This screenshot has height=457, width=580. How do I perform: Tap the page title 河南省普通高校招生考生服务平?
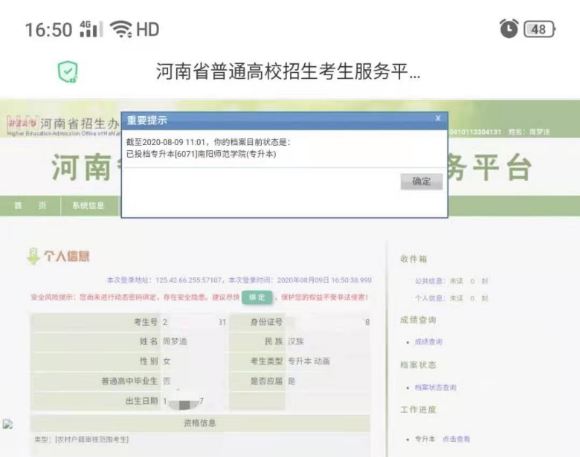pyautogui.click(x=288, y=71)
